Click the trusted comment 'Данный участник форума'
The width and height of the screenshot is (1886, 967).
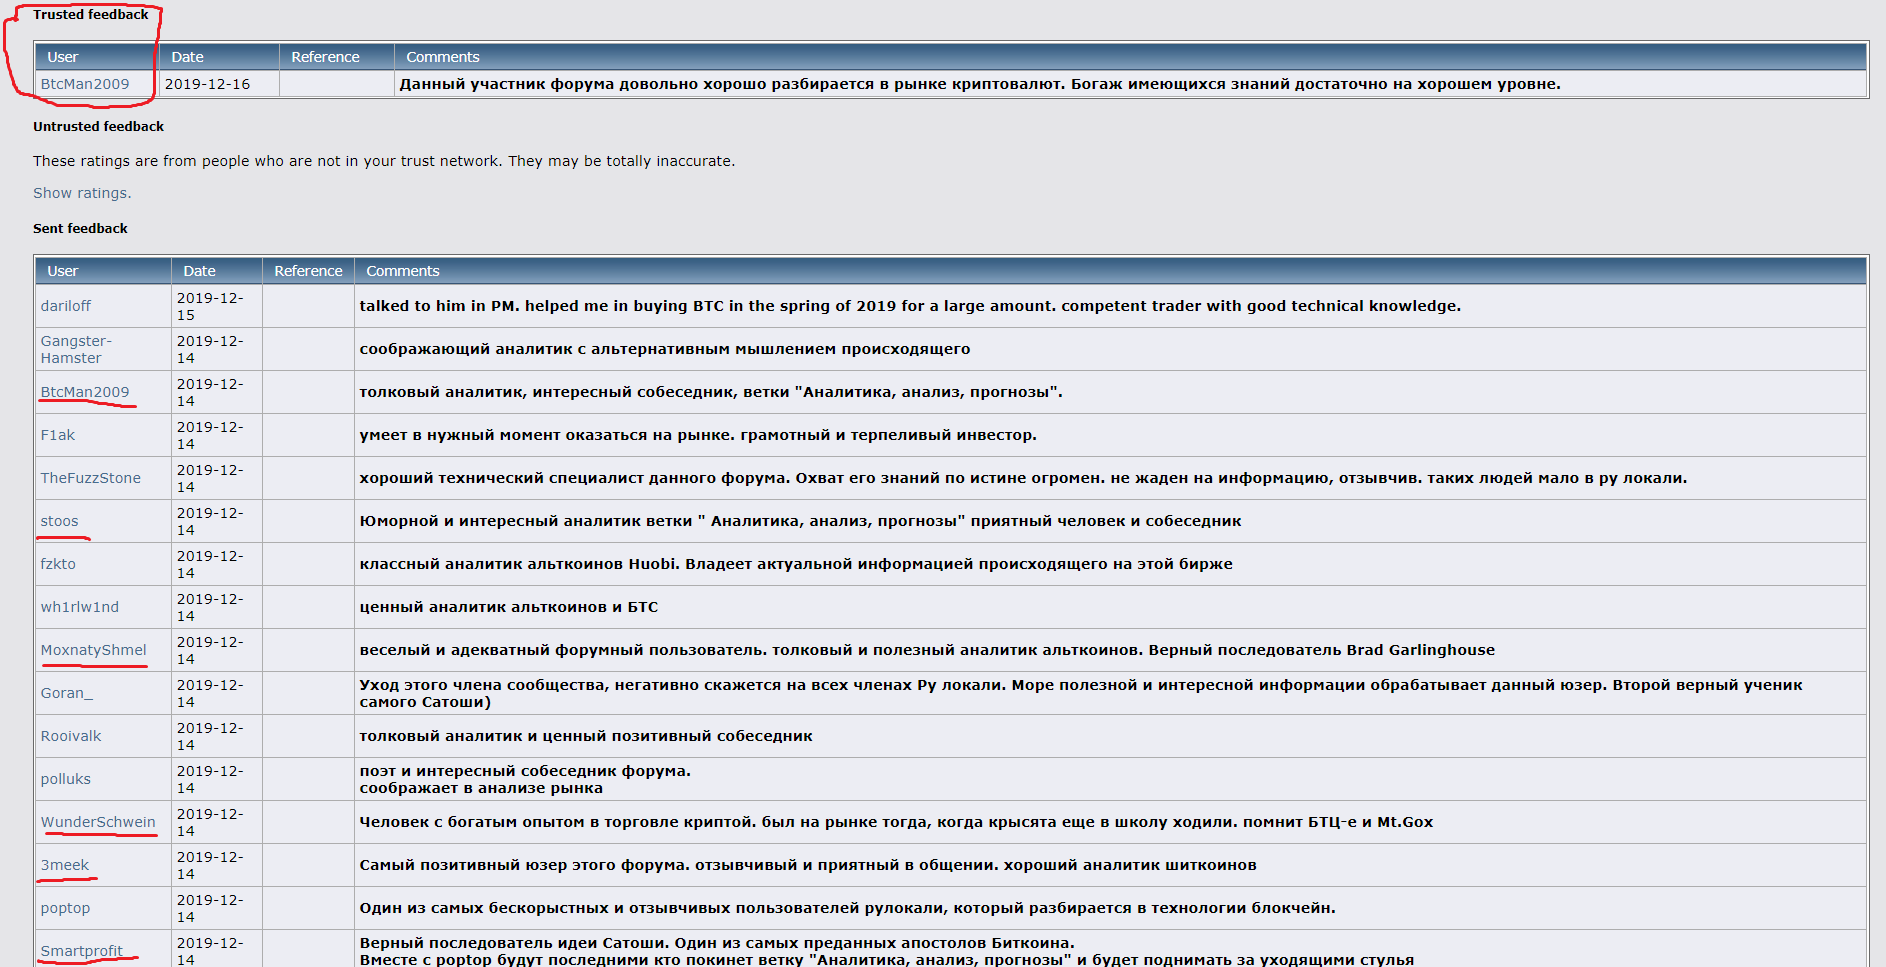[x=980, y=84]
